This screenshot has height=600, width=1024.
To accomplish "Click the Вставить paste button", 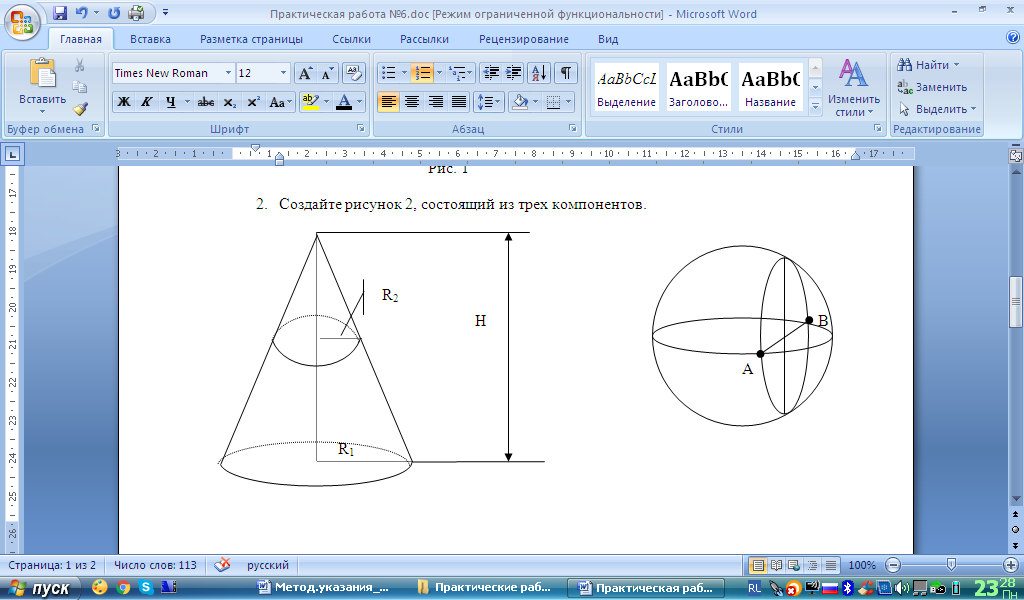I will 42,85.
